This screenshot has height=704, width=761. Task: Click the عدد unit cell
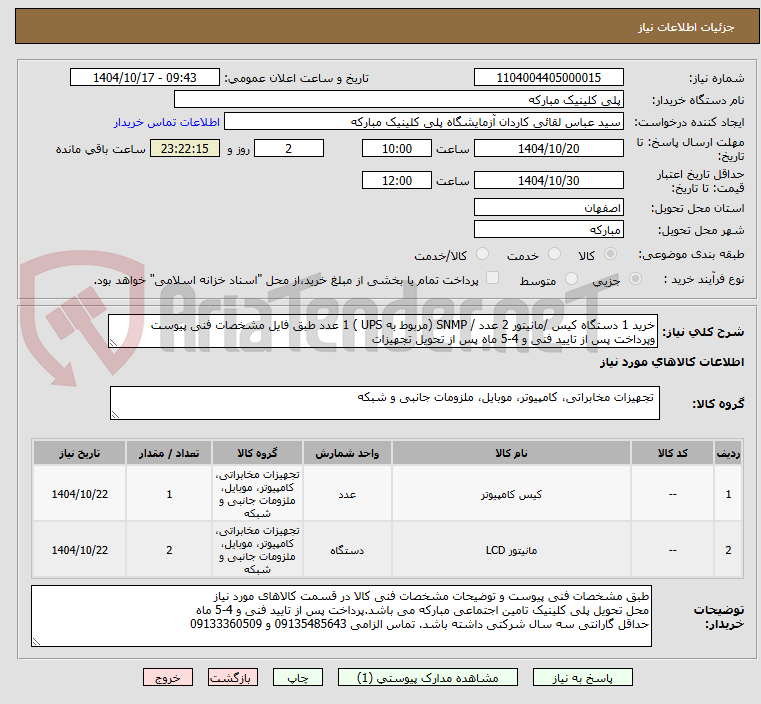(x=347, y=494)
